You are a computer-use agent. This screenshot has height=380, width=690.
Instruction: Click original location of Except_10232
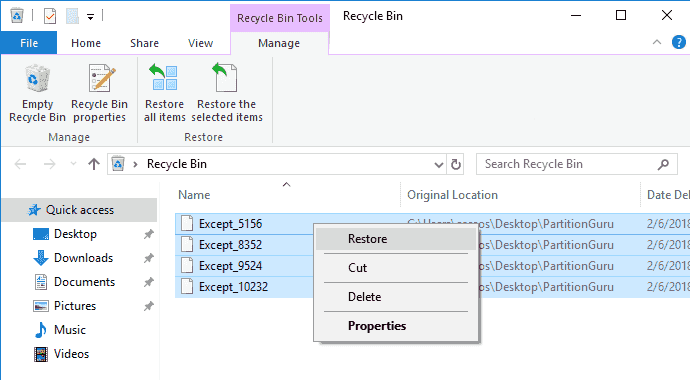546,287
